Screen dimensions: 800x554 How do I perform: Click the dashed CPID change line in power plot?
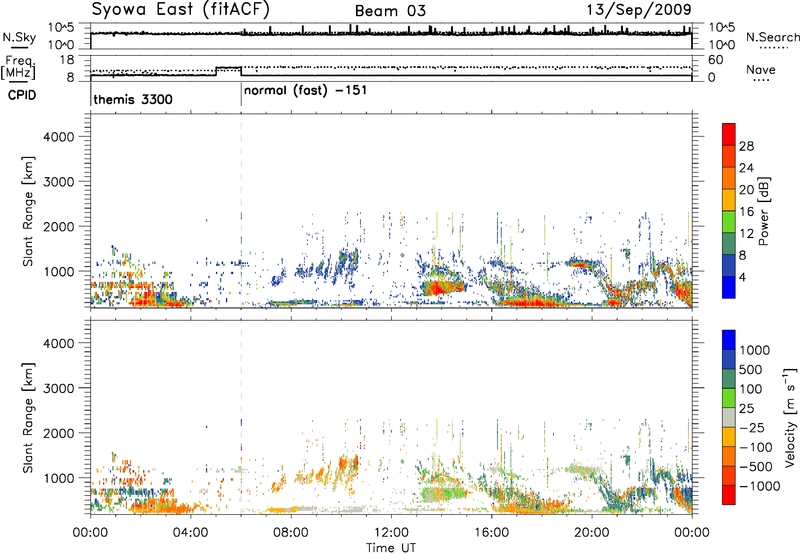pos(241,211)
